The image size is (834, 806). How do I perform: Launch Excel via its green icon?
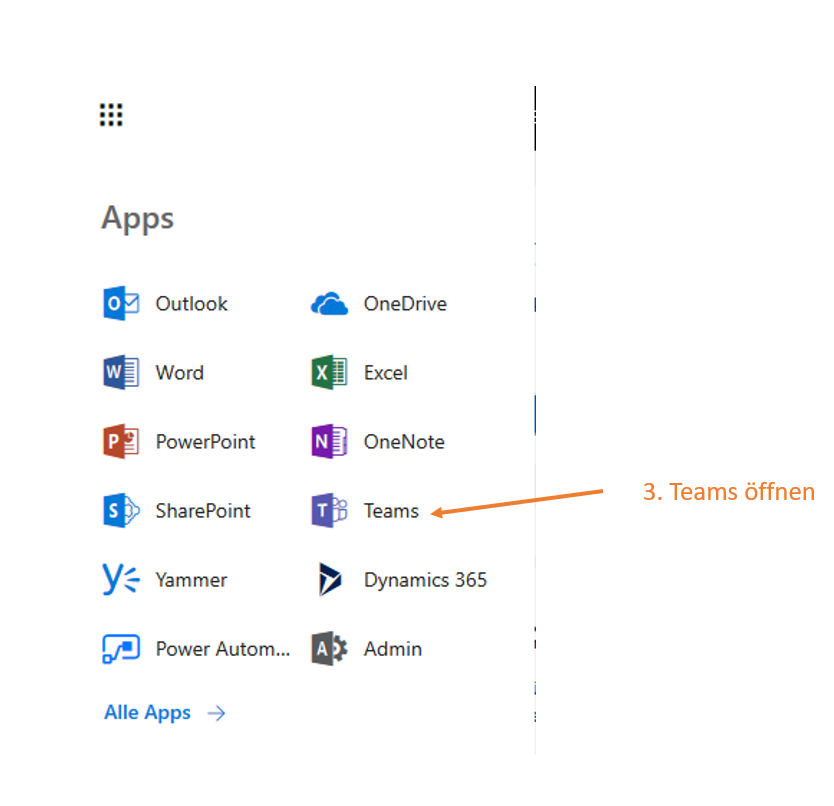329,372
